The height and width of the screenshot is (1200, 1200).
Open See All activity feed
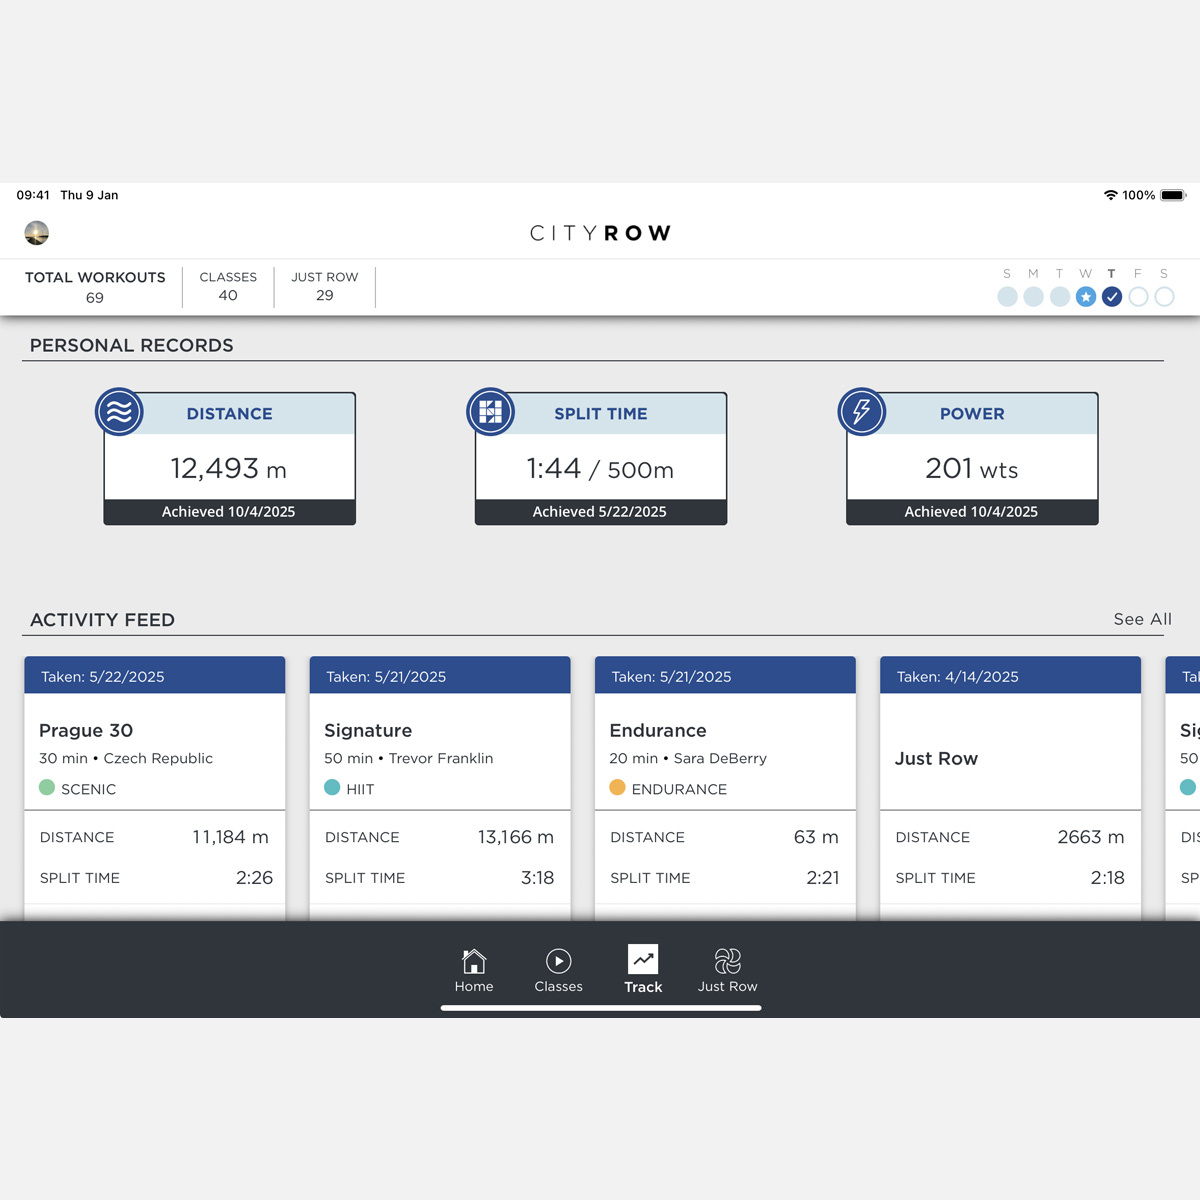[1143, 619]
